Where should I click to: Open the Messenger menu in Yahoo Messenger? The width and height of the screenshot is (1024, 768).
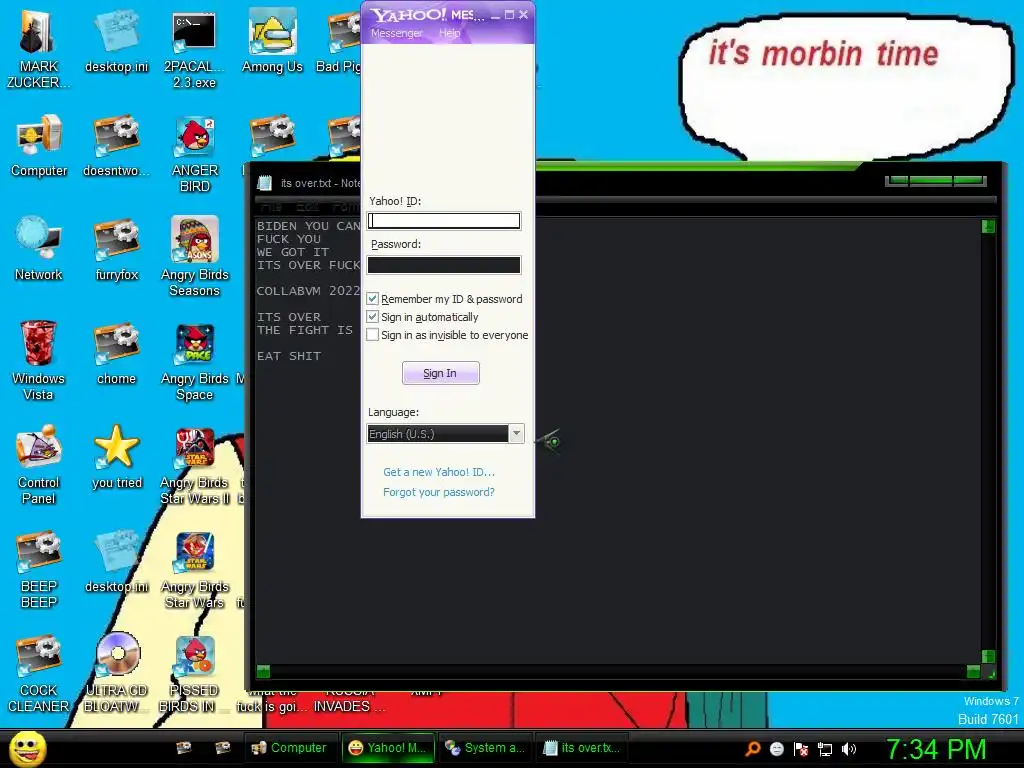(396, 33)
